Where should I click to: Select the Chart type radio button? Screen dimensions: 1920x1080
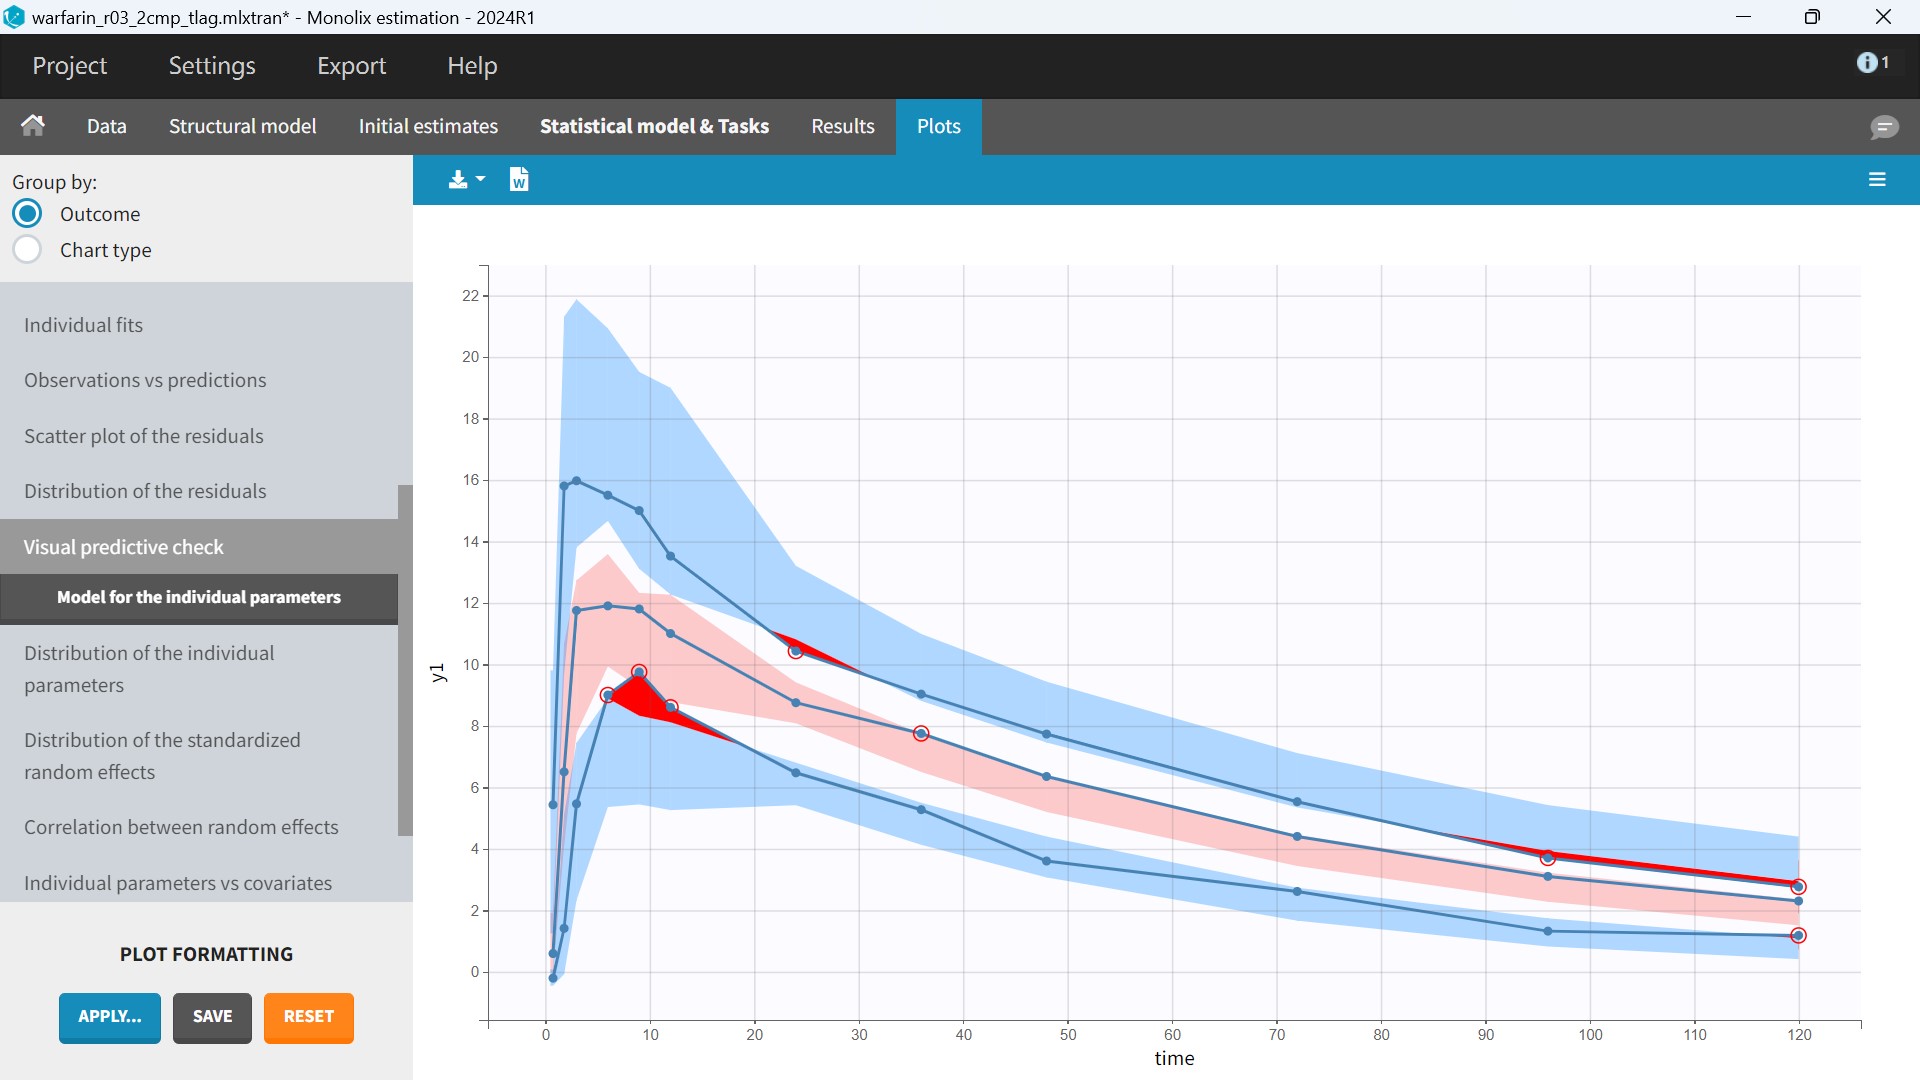point(27,250)
